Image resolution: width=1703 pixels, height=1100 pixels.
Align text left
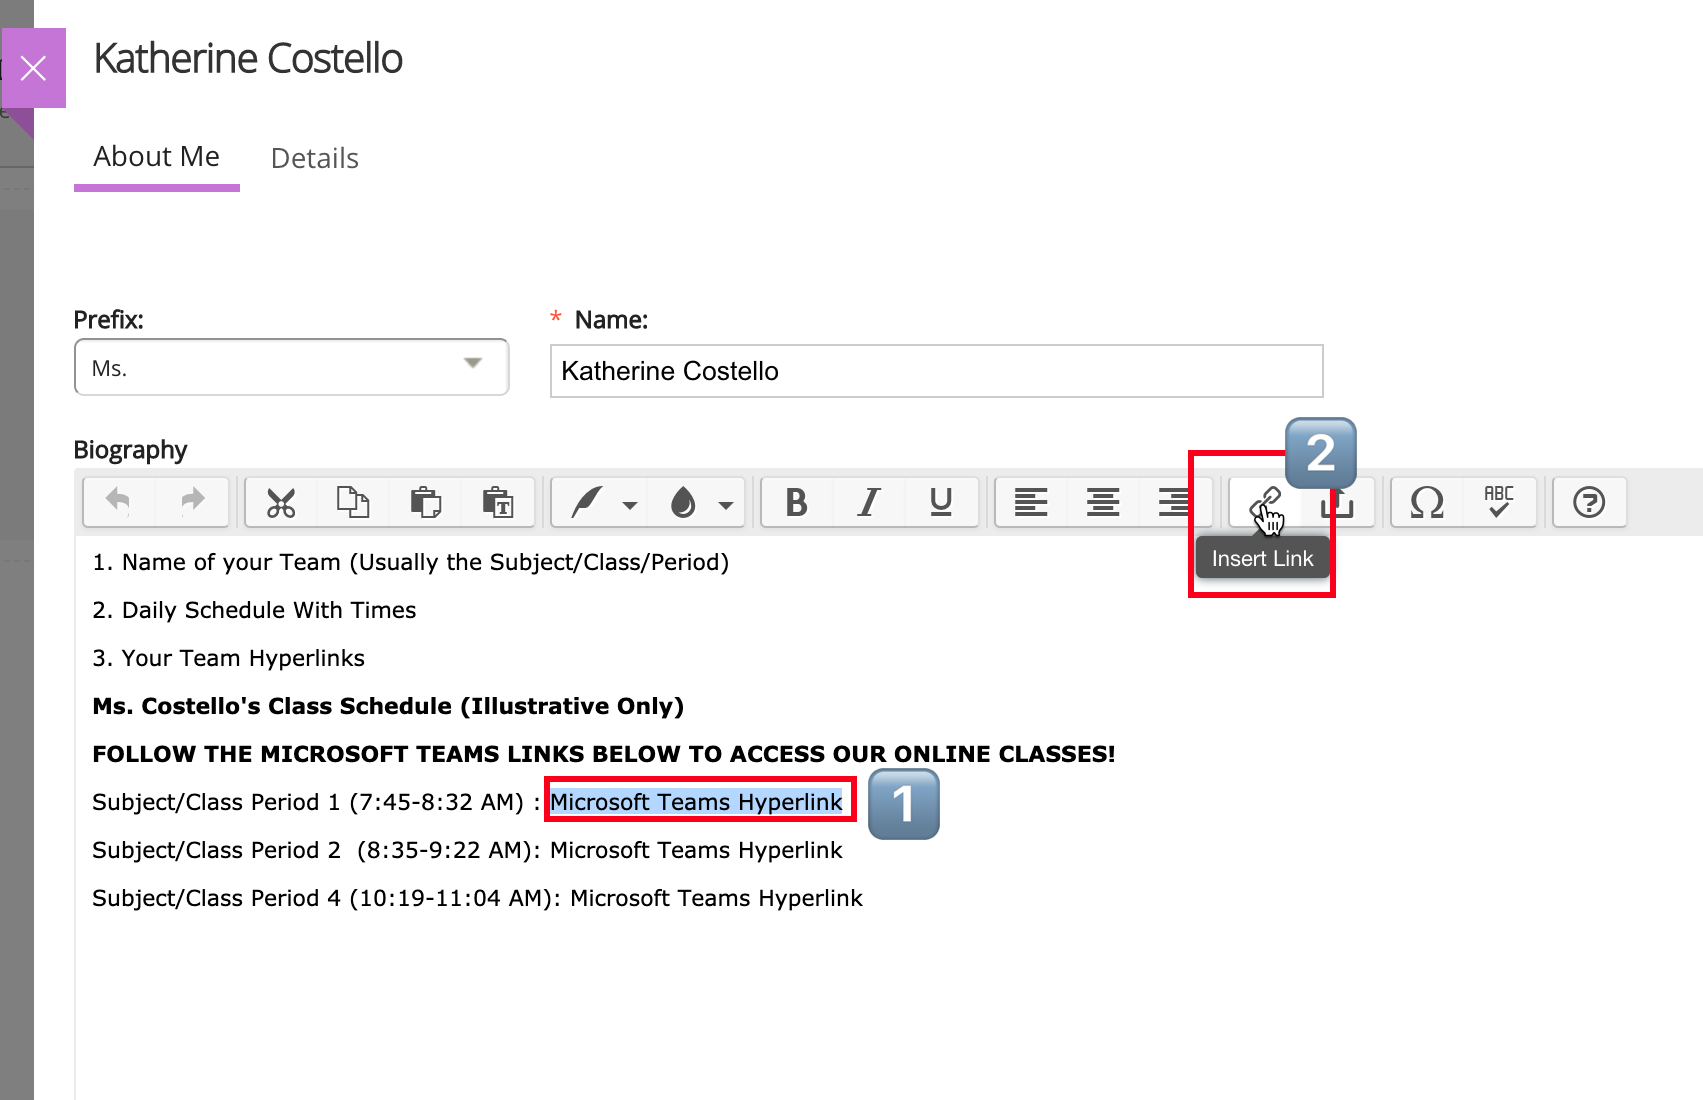click(1031, 501)
